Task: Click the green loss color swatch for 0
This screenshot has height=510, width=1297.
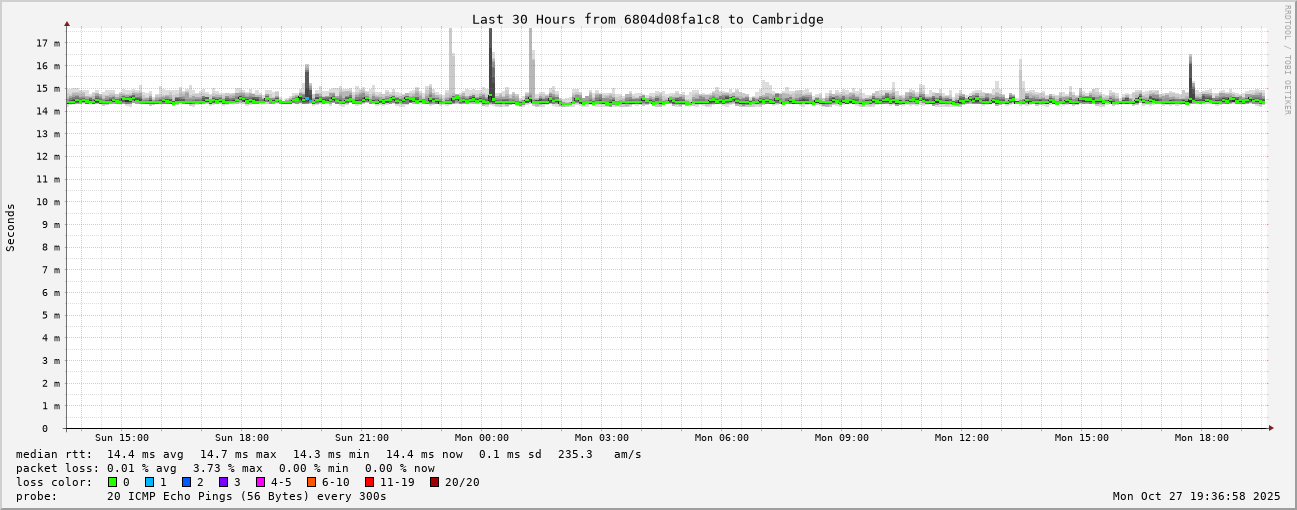Action: click(x=113, y=482)
